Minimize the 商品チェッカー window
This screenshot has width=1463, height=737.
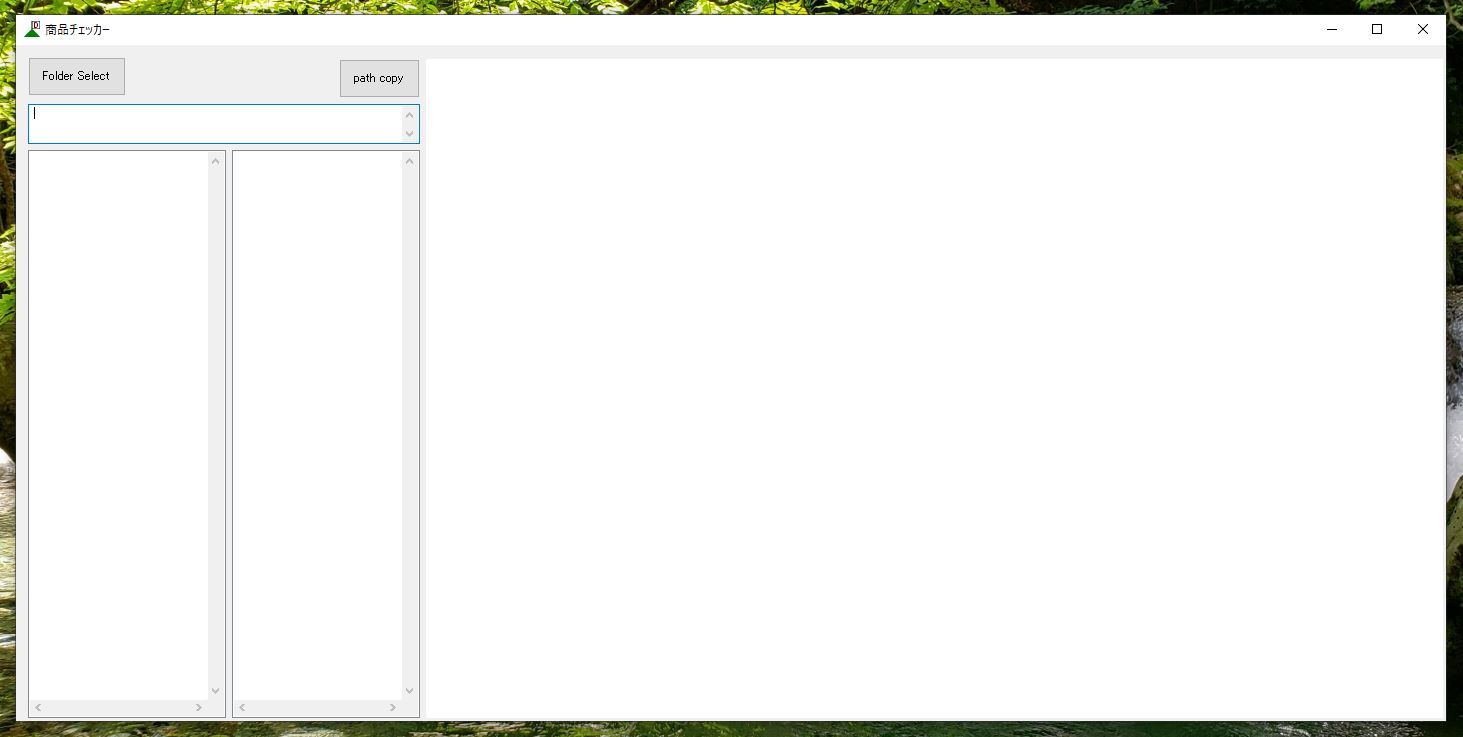click(x=1332, y=30)
